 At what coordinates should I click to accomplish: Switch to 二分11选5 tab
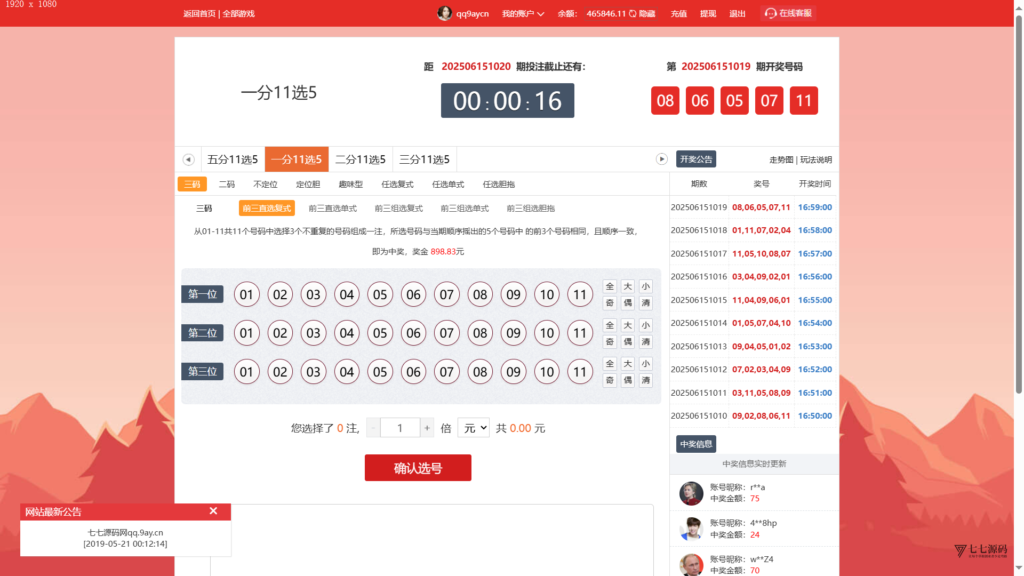click(360, 159)
